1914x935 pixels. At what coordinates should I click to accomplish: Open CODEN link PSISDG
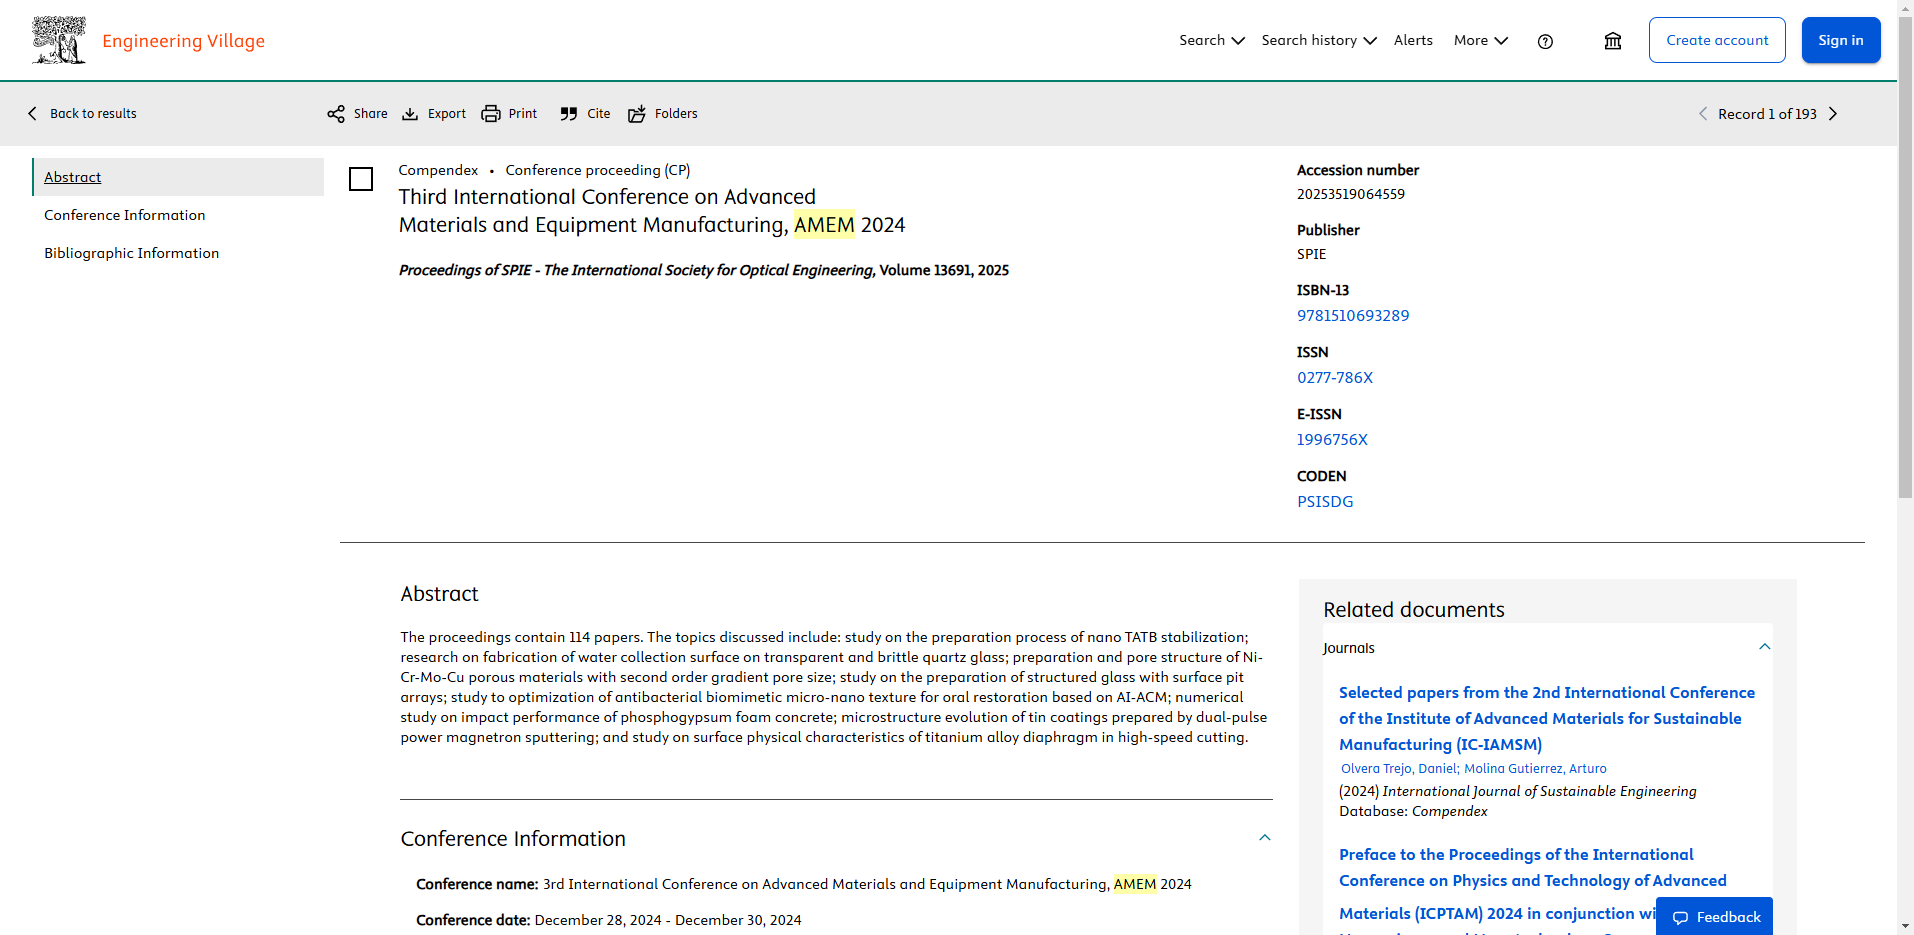click(1325, 502)
